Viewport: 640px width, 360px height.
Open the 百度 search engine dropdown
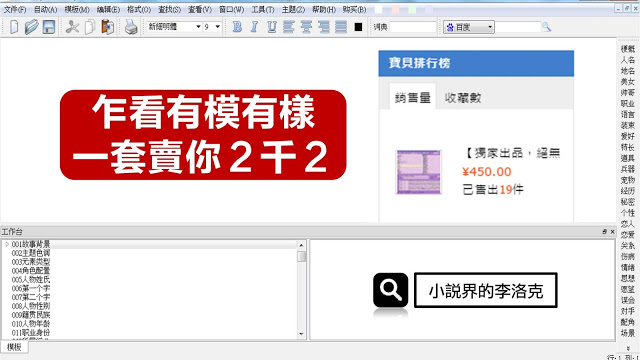coord(469,27)
